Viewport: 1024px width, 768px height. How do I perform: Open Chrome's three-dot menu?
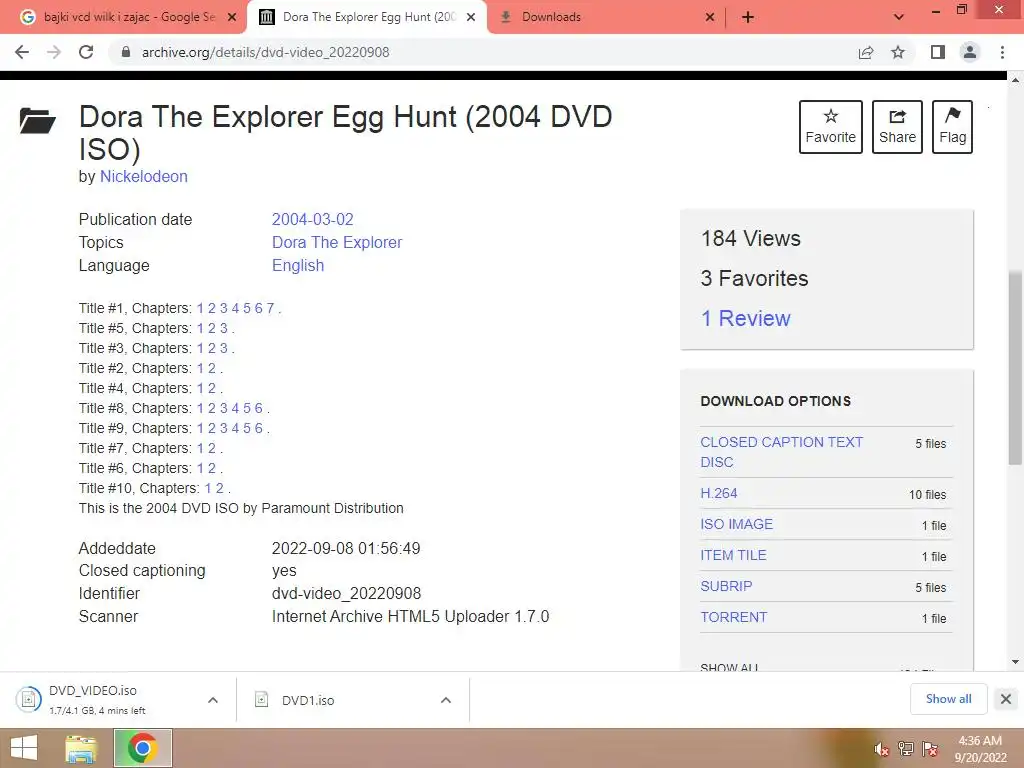tap(1002, 52)
